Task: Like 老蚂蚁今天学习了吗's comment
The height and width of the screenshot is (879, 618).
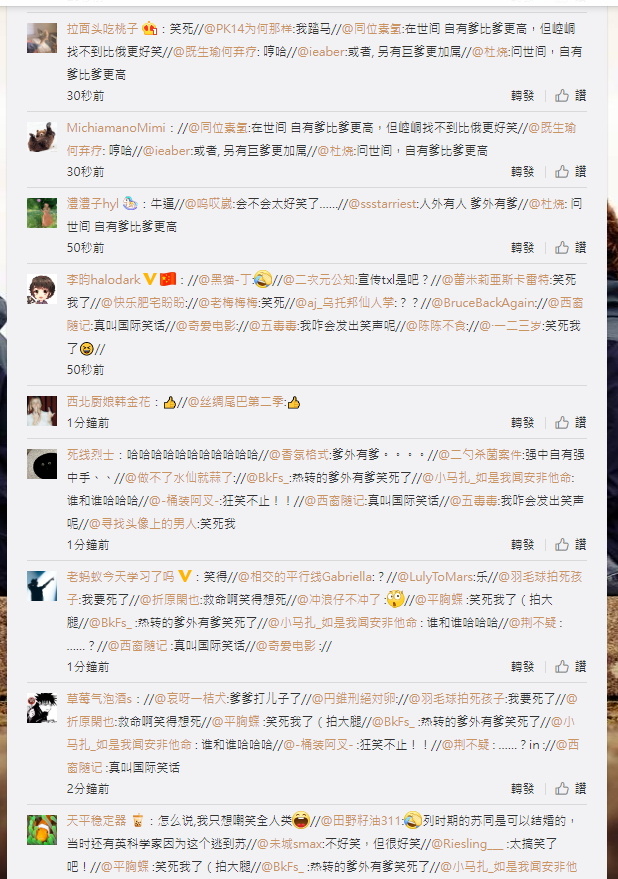Action: pos(570,667)
